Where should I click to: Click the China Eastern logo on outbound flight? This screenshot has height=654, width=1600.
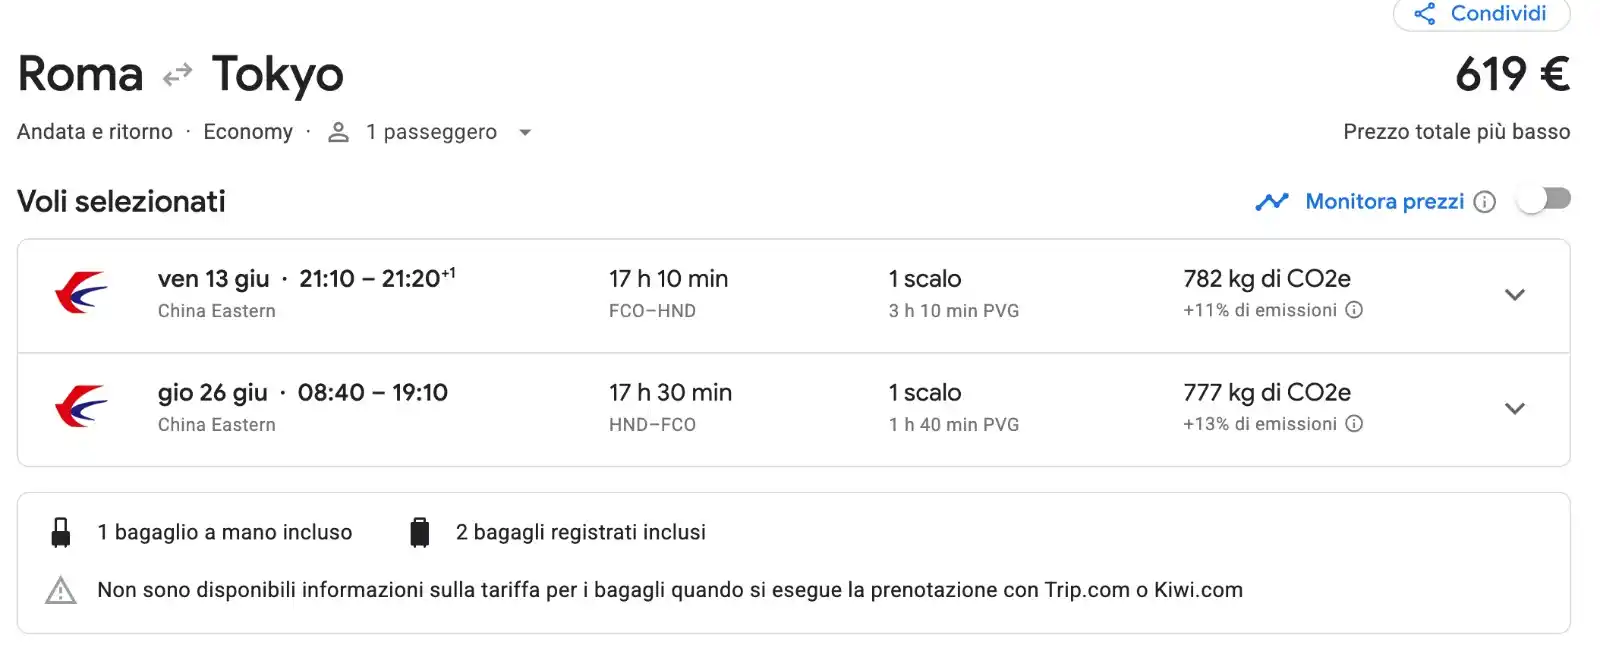81,293
